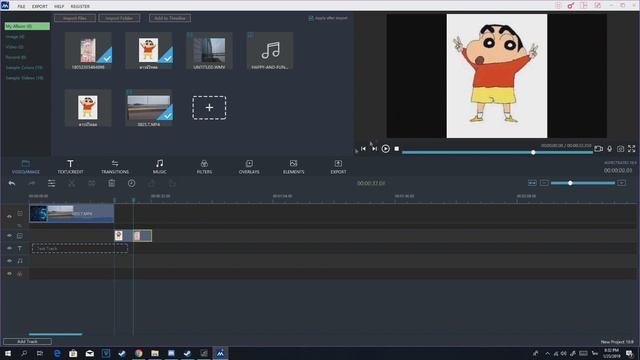Click the Redo arrow icon
Image resolution: width=640 pixels, height=360 pixels.
click(32, 183)
